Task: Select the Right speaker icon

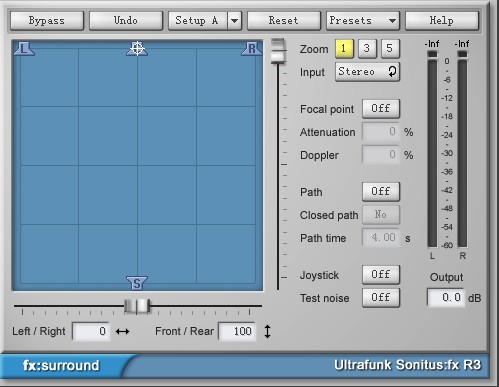Action: 251,49
